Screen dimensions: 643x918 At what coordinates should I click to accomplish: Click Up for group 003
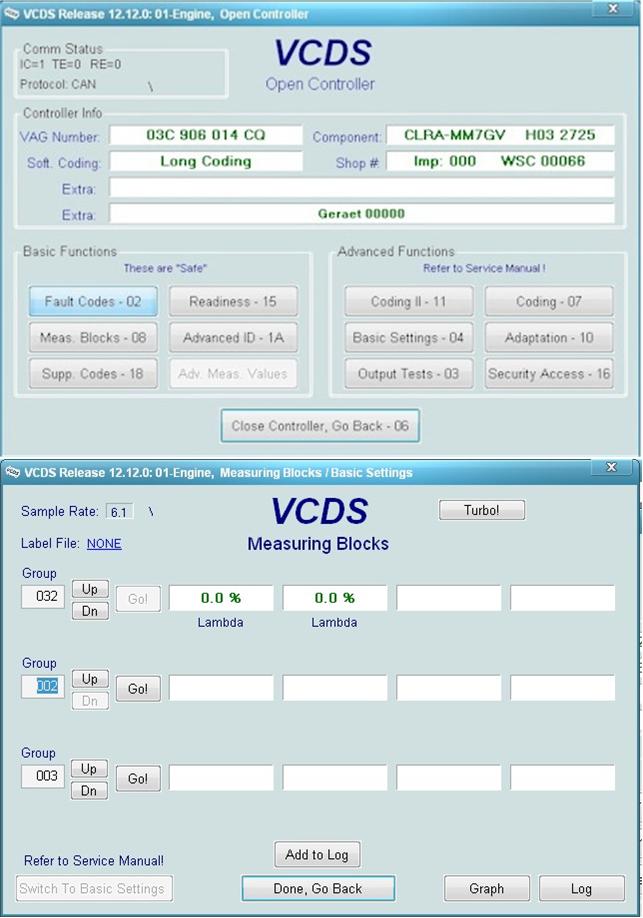(90, 769)
